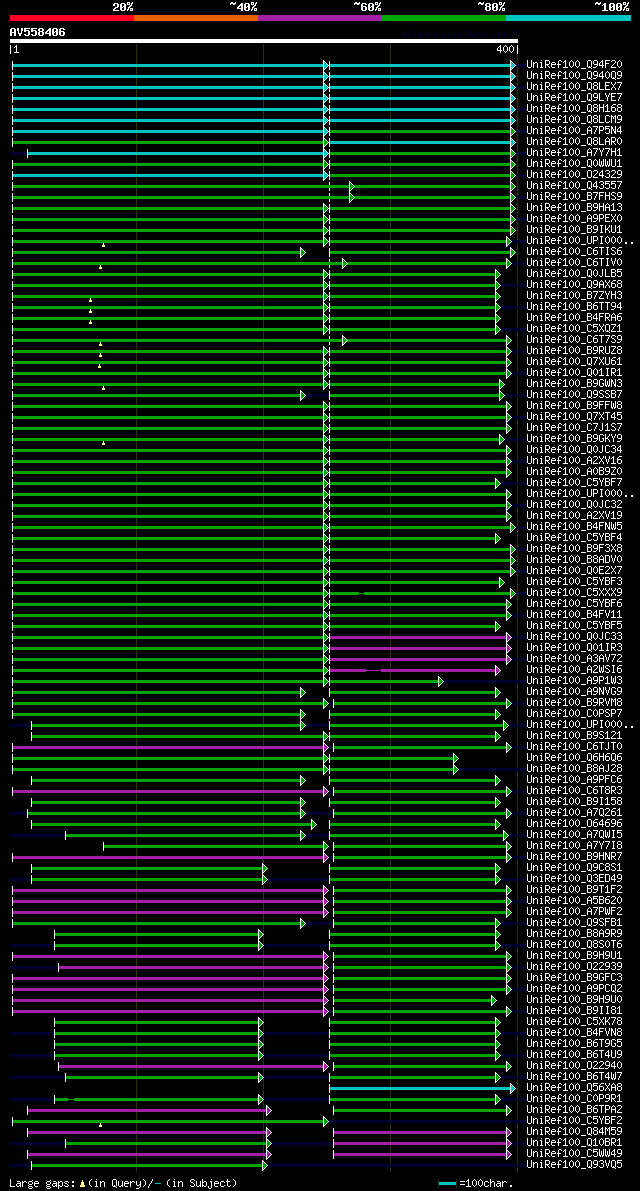Select the UniRef100_Q56XA8 label

(574, 1089)
